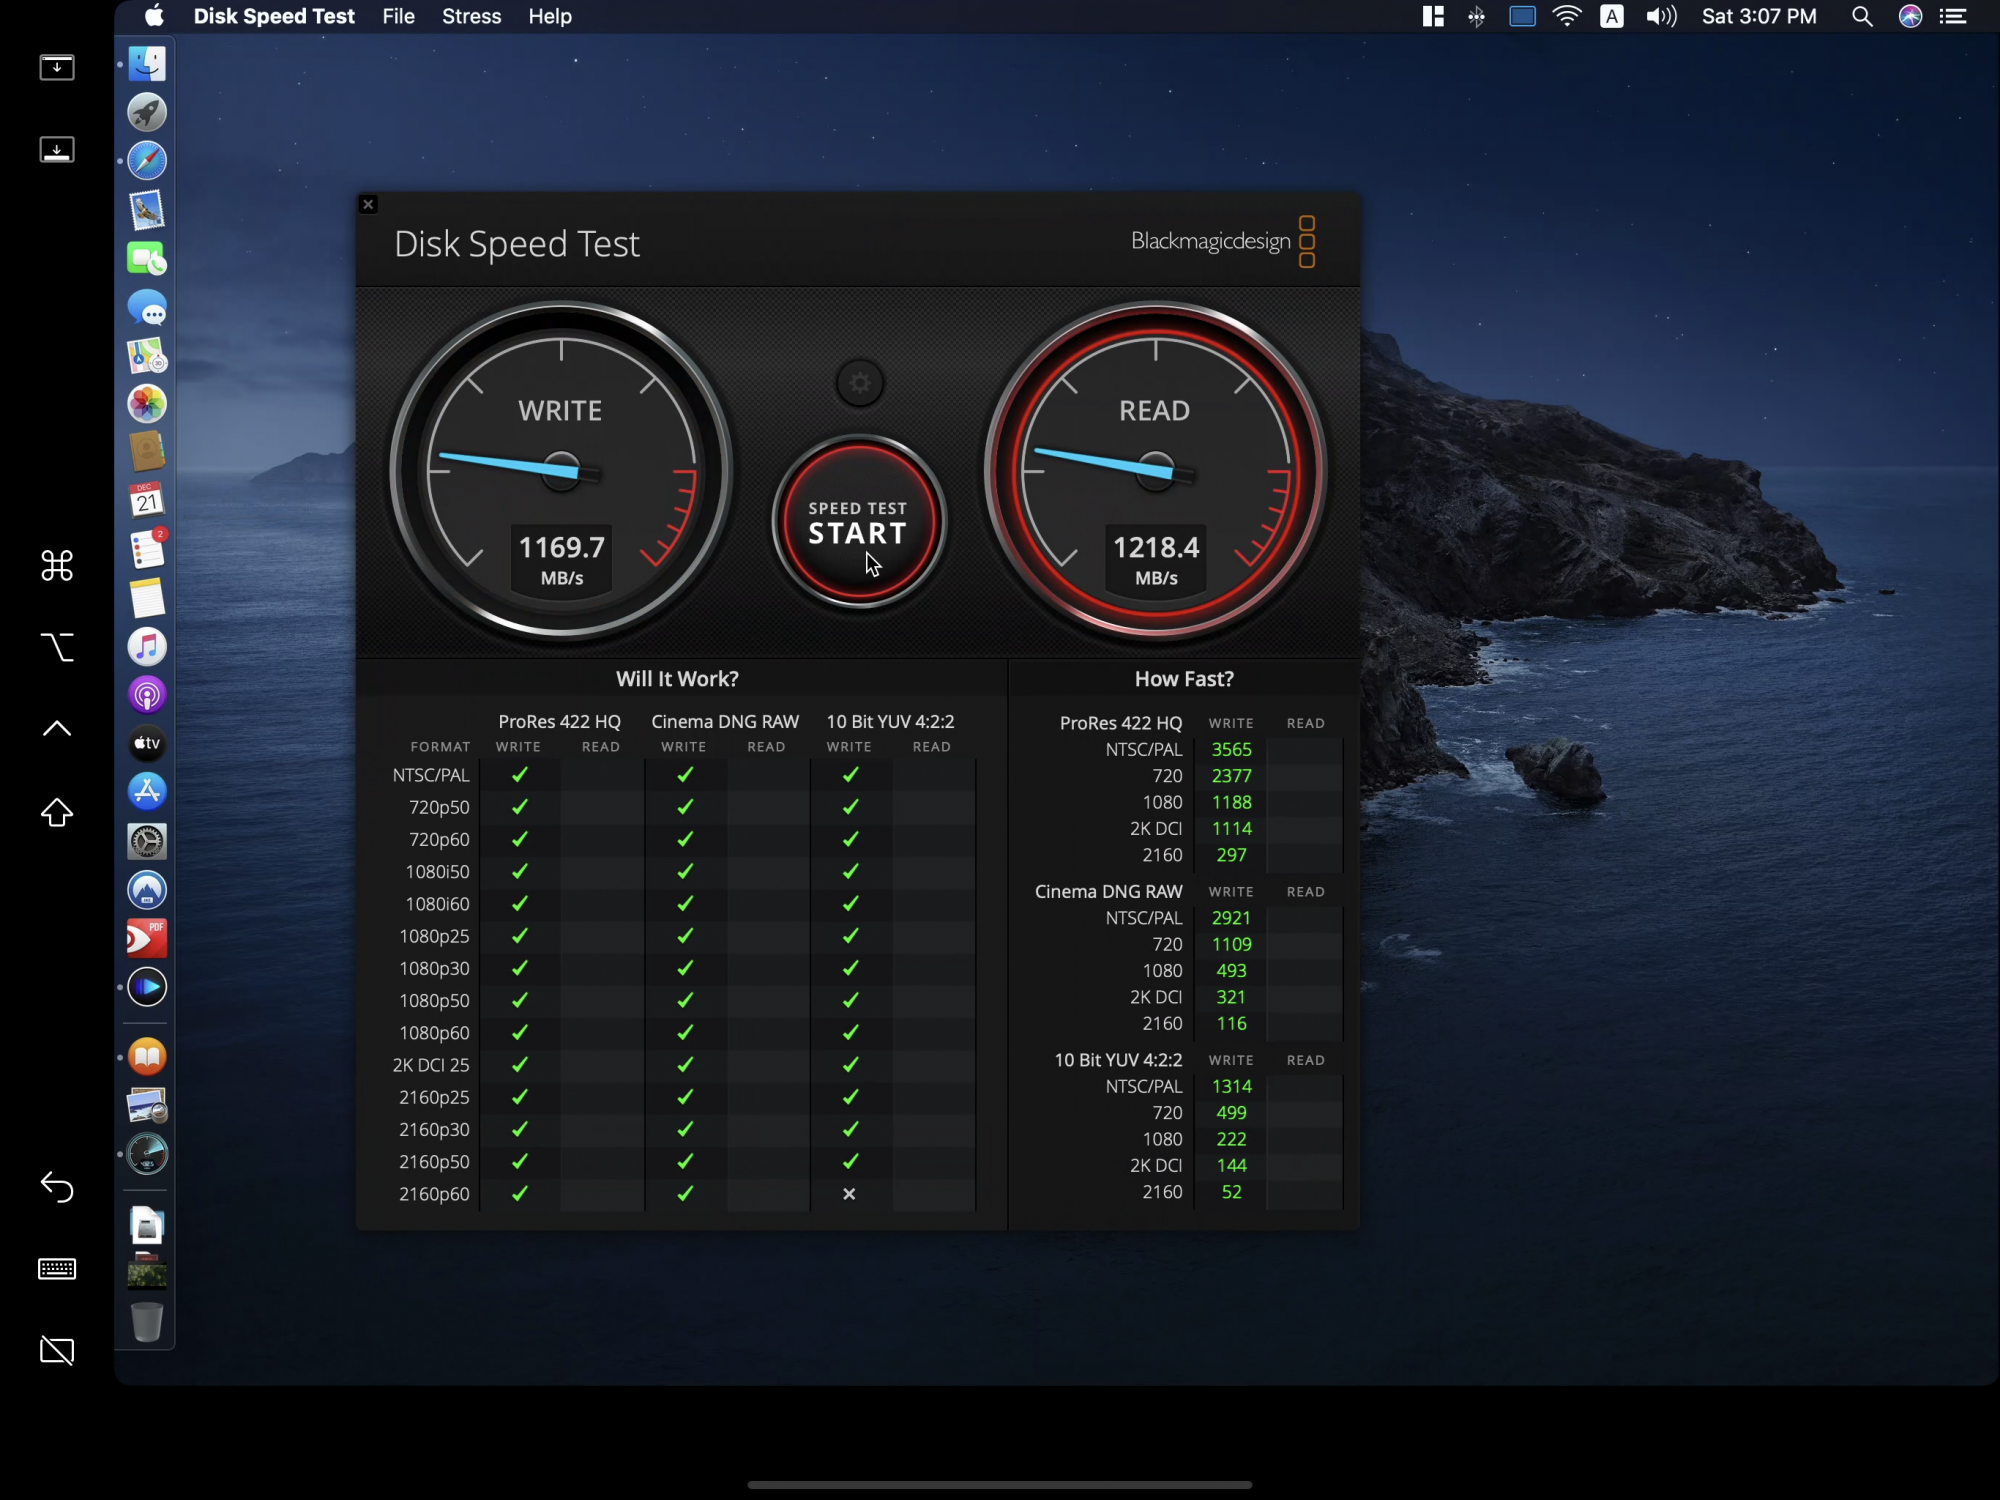This screenshot has height=1500, width=2000.
Task: Open Books from the Dock
Action: click(x=147, y=1057)
